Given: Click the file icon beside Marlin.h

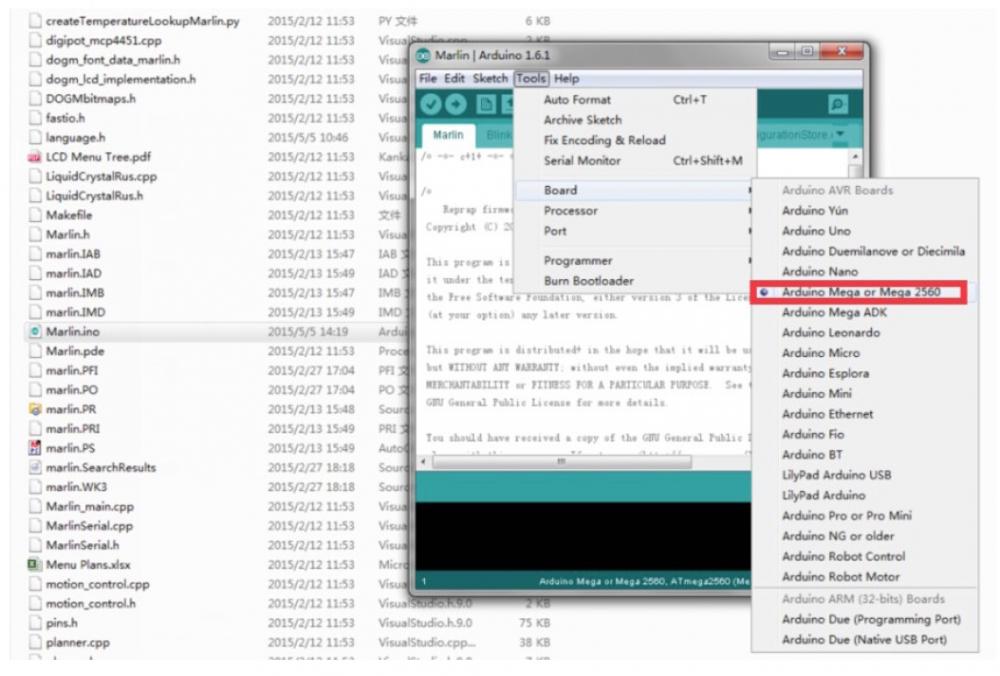Looking at the screenshot, I should click(35, 235).
